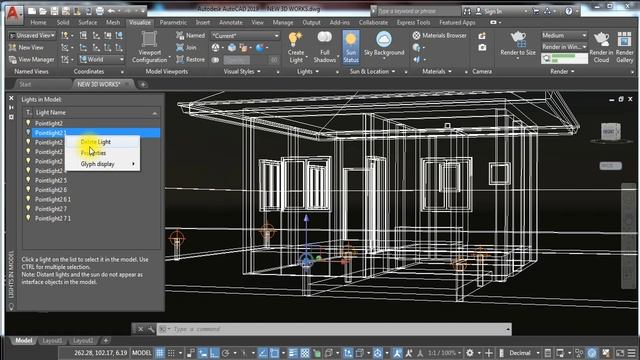640x360 pixels.
Task: Toggle transparency in status bar
Action: pos(305,353)
